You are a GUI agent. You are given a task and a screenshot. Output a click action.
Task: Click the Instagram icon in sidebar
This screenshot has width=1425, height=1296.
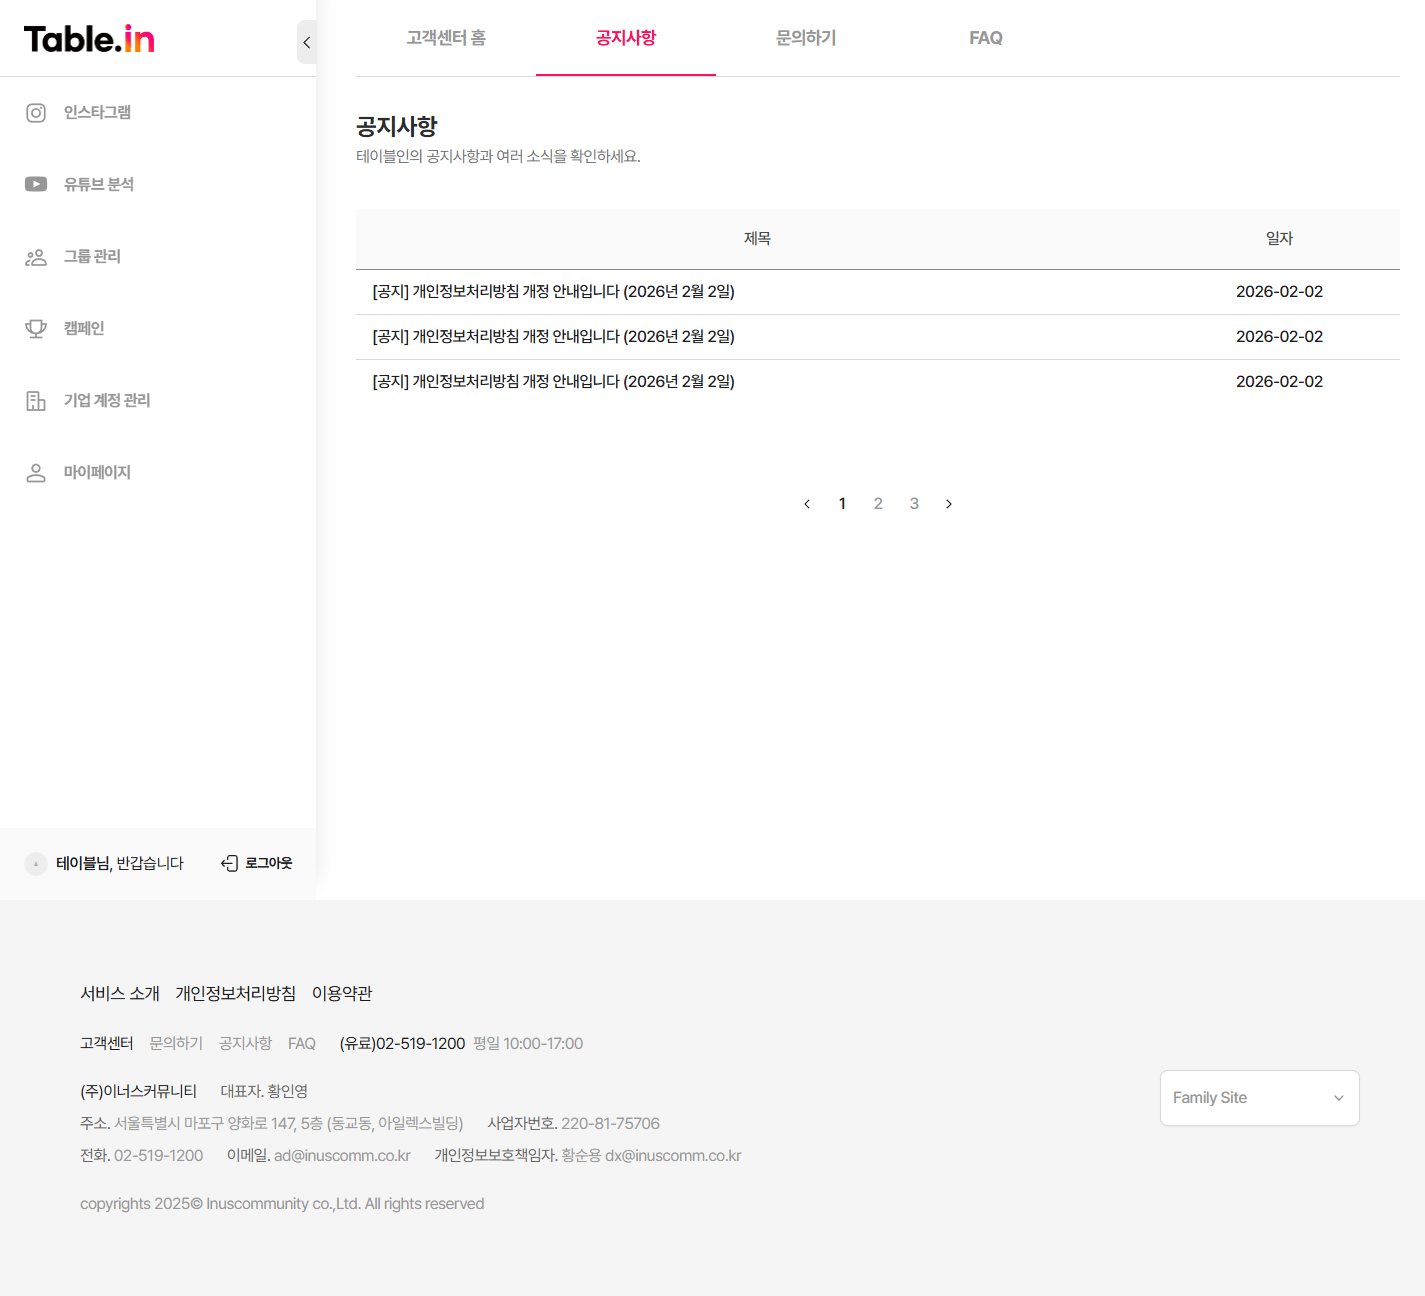pos(36,113)
